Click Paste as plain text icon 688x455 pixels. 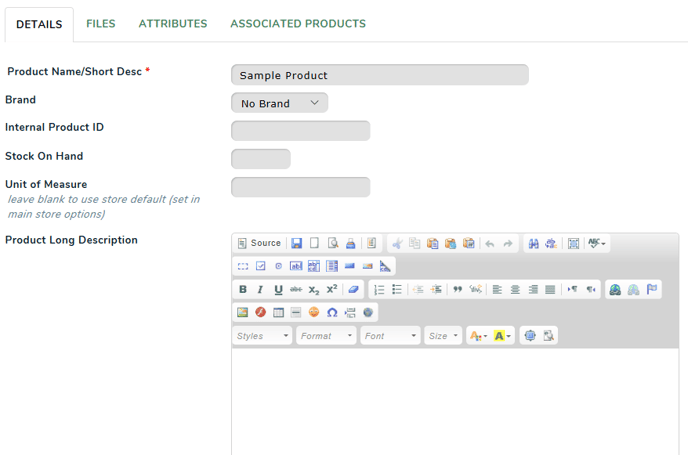(451, 243)
